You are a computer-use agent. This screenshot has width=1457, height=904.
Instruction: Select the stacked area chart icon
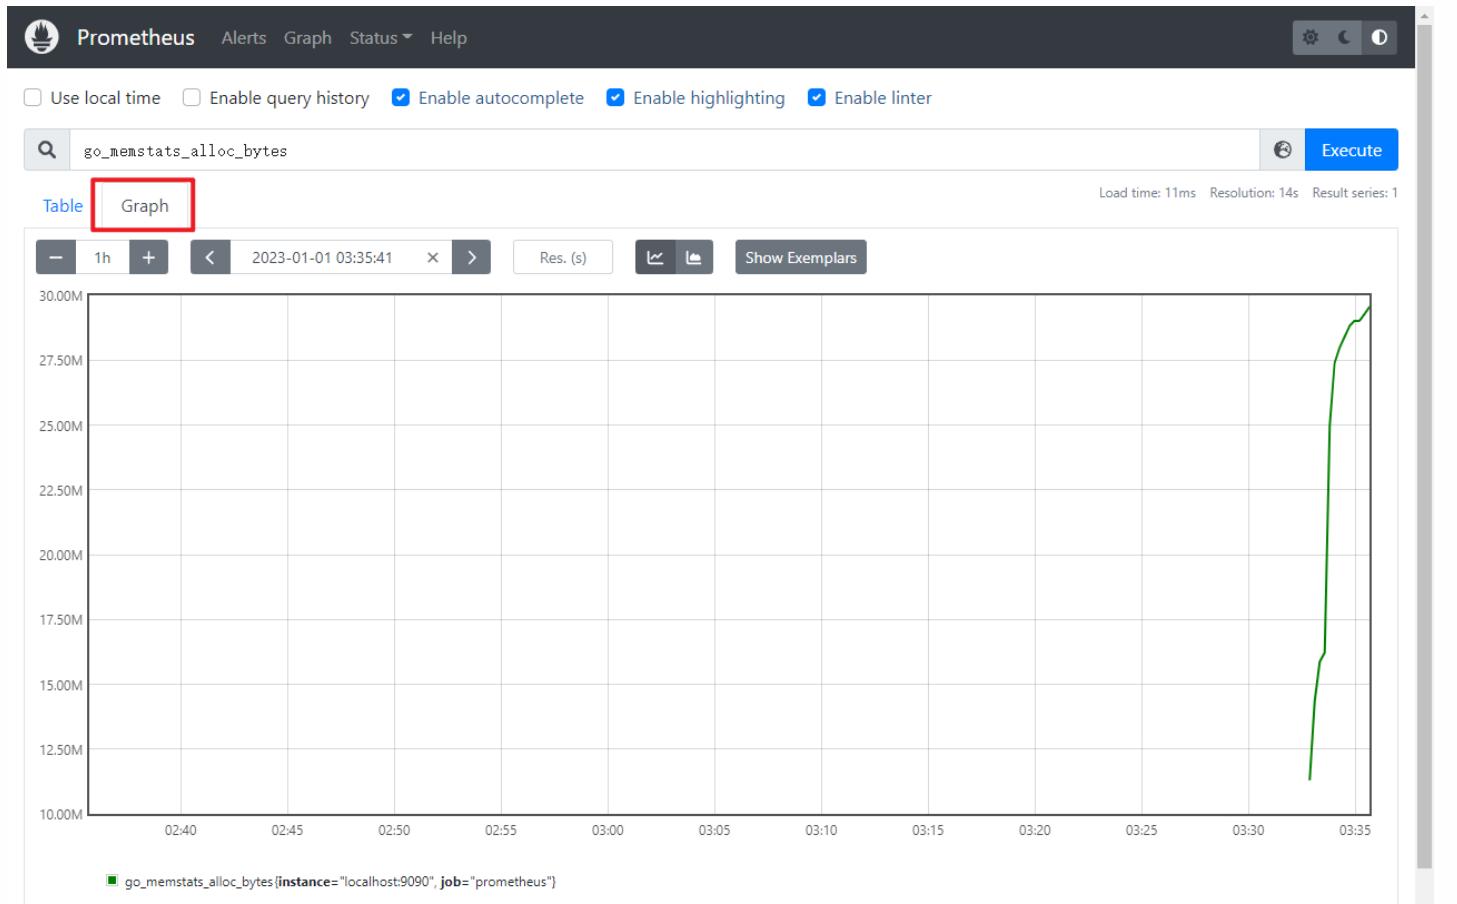click(694, 257)
